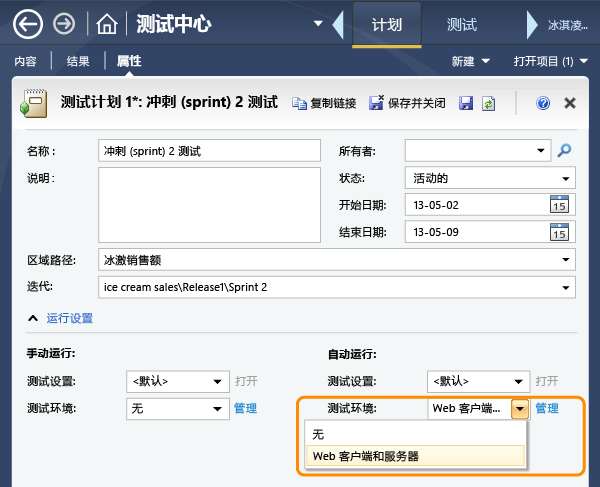Open help with the question mark icon
The height and width of the screenshot is (487, 600).
pos(543,103)
